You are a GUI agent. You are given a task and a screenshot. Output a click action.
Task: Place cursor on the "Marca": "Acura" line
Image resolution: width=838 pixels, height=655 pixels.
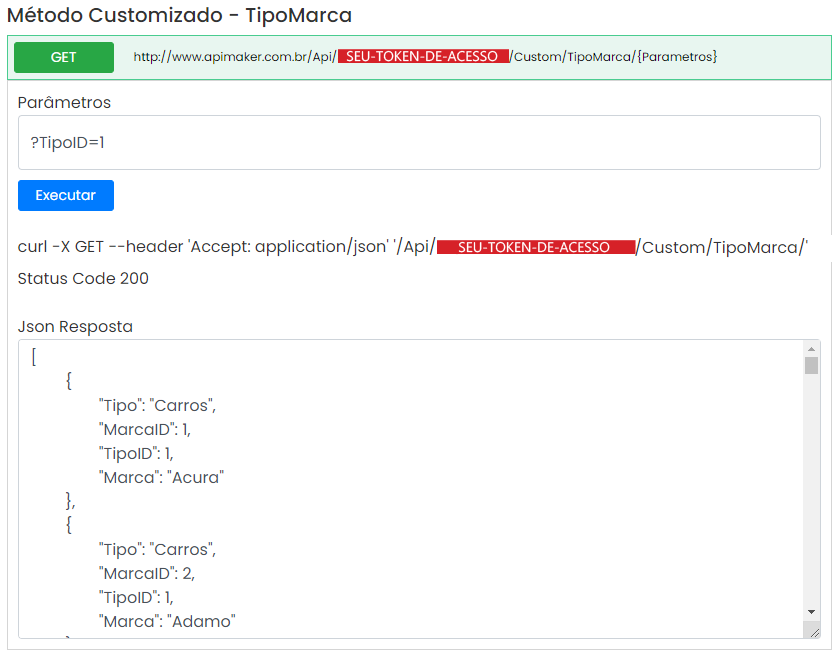coord(160,477)
